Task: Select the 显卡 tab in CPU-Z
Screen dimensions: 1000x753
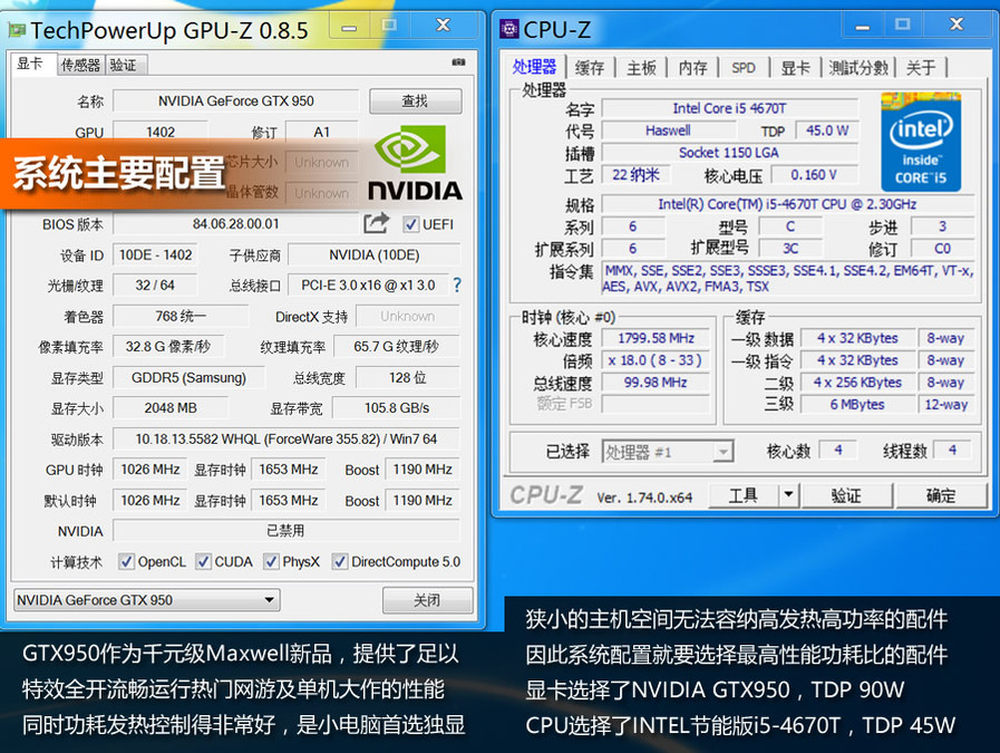Action: 795,68
